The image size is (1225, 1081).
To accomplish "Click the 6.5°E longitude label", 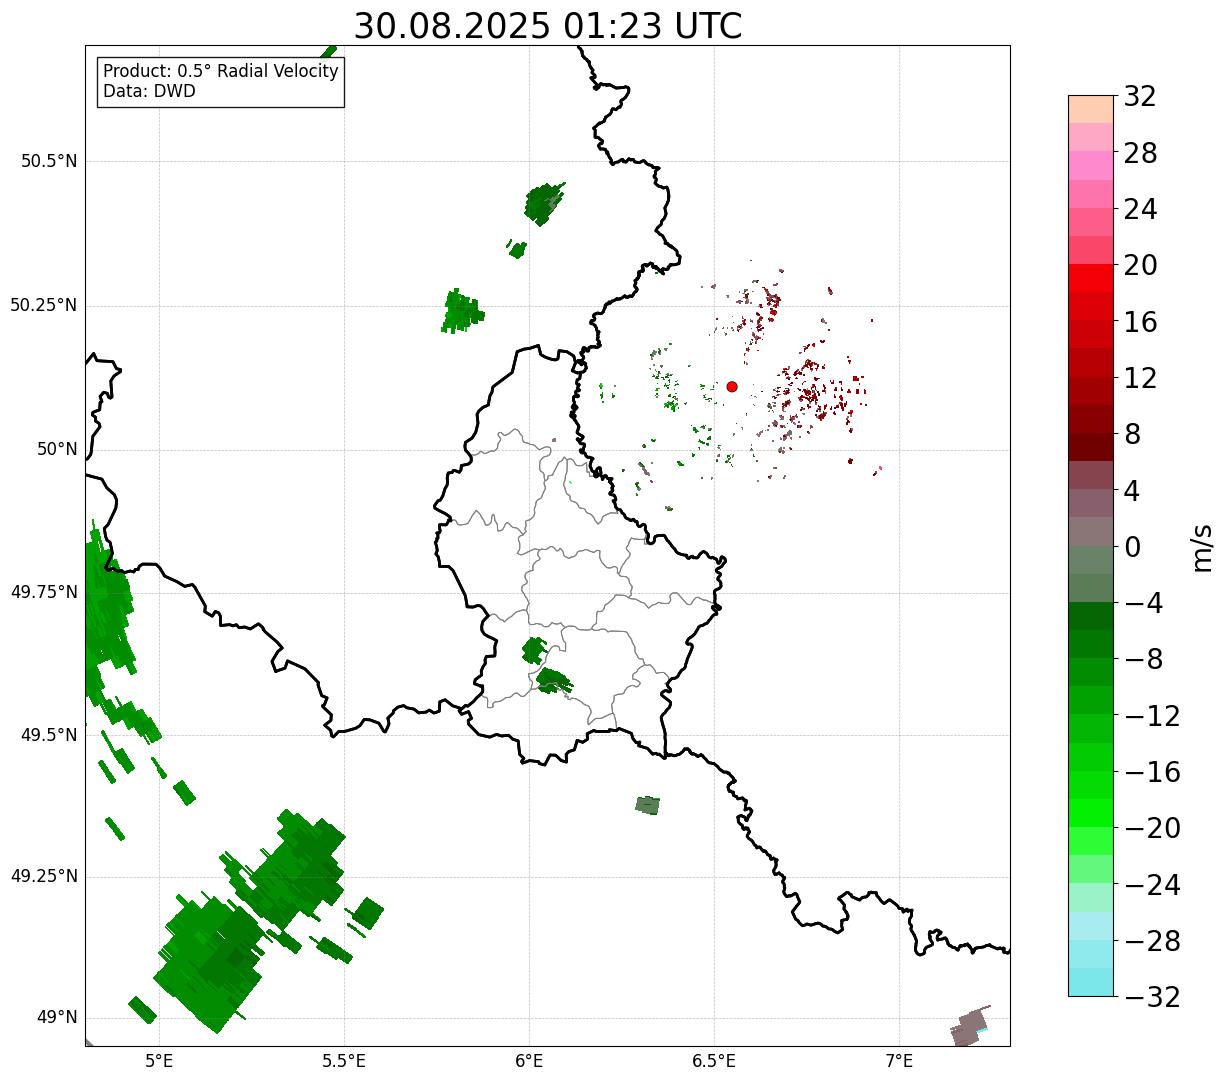I will coord(714,1061).
